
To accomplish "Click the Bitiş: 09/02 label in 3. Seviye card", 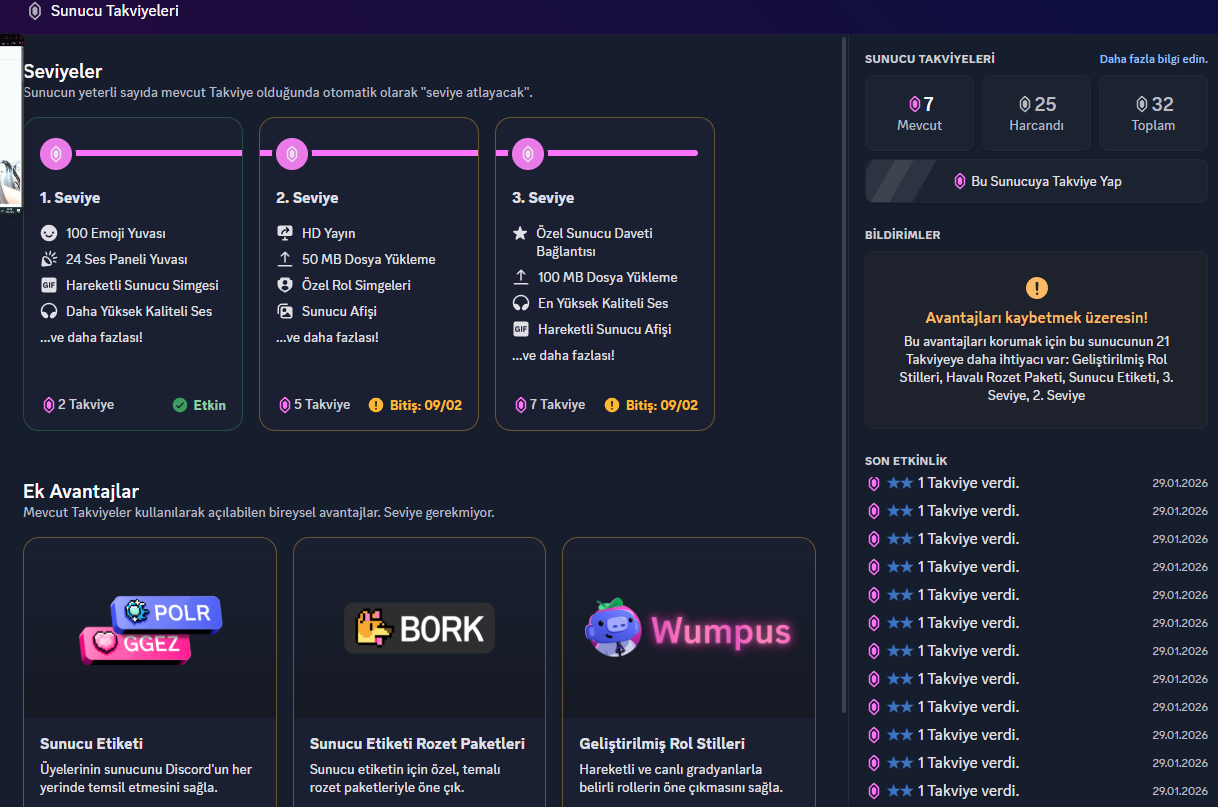I will [662, 405].
